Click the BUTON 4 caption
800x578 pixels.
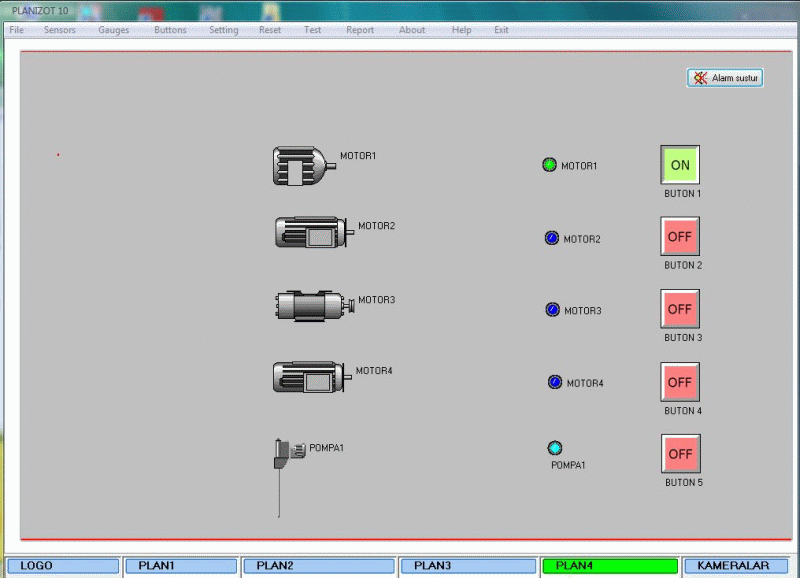click(x=683, y=411)
